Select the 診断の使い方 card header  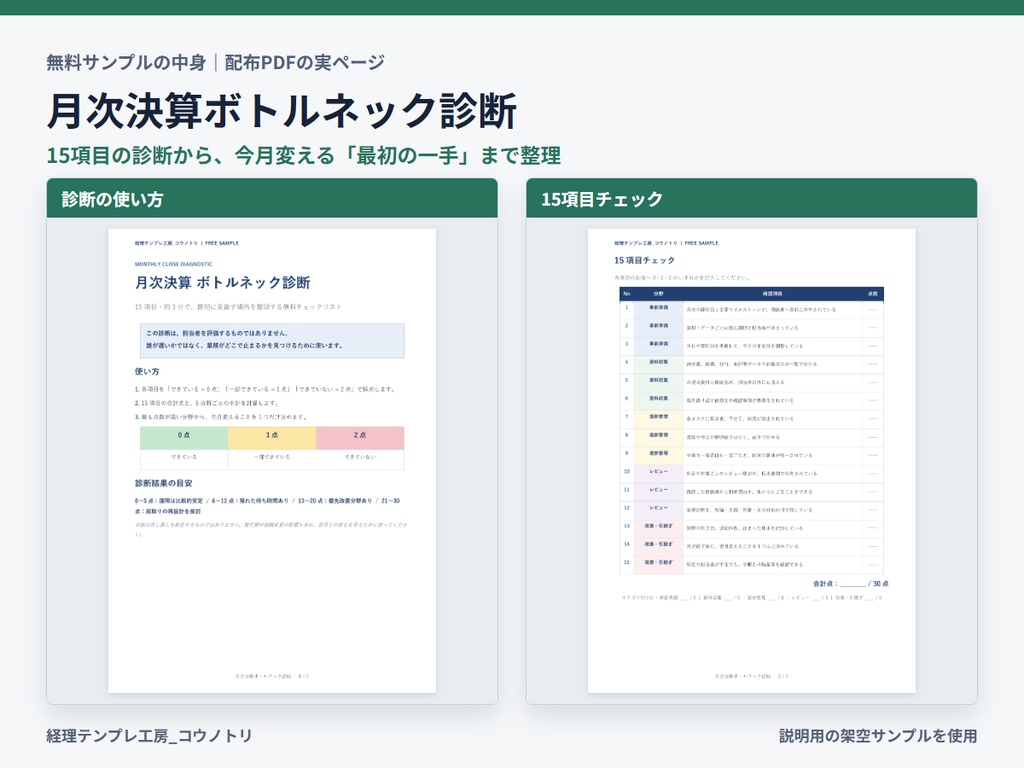point(272,199)
